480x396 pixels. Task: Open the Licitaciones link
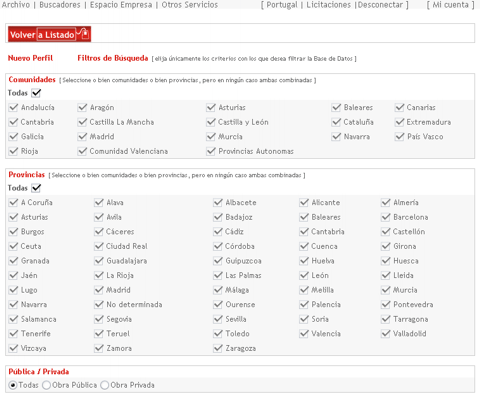pyautogui.click(x=328, y=5)
